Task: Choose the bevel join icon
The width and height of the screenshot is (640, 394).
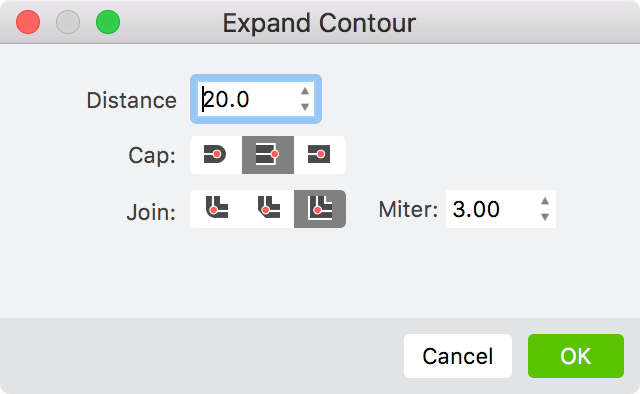Action: pyautogui.click(x=268, y=209)
